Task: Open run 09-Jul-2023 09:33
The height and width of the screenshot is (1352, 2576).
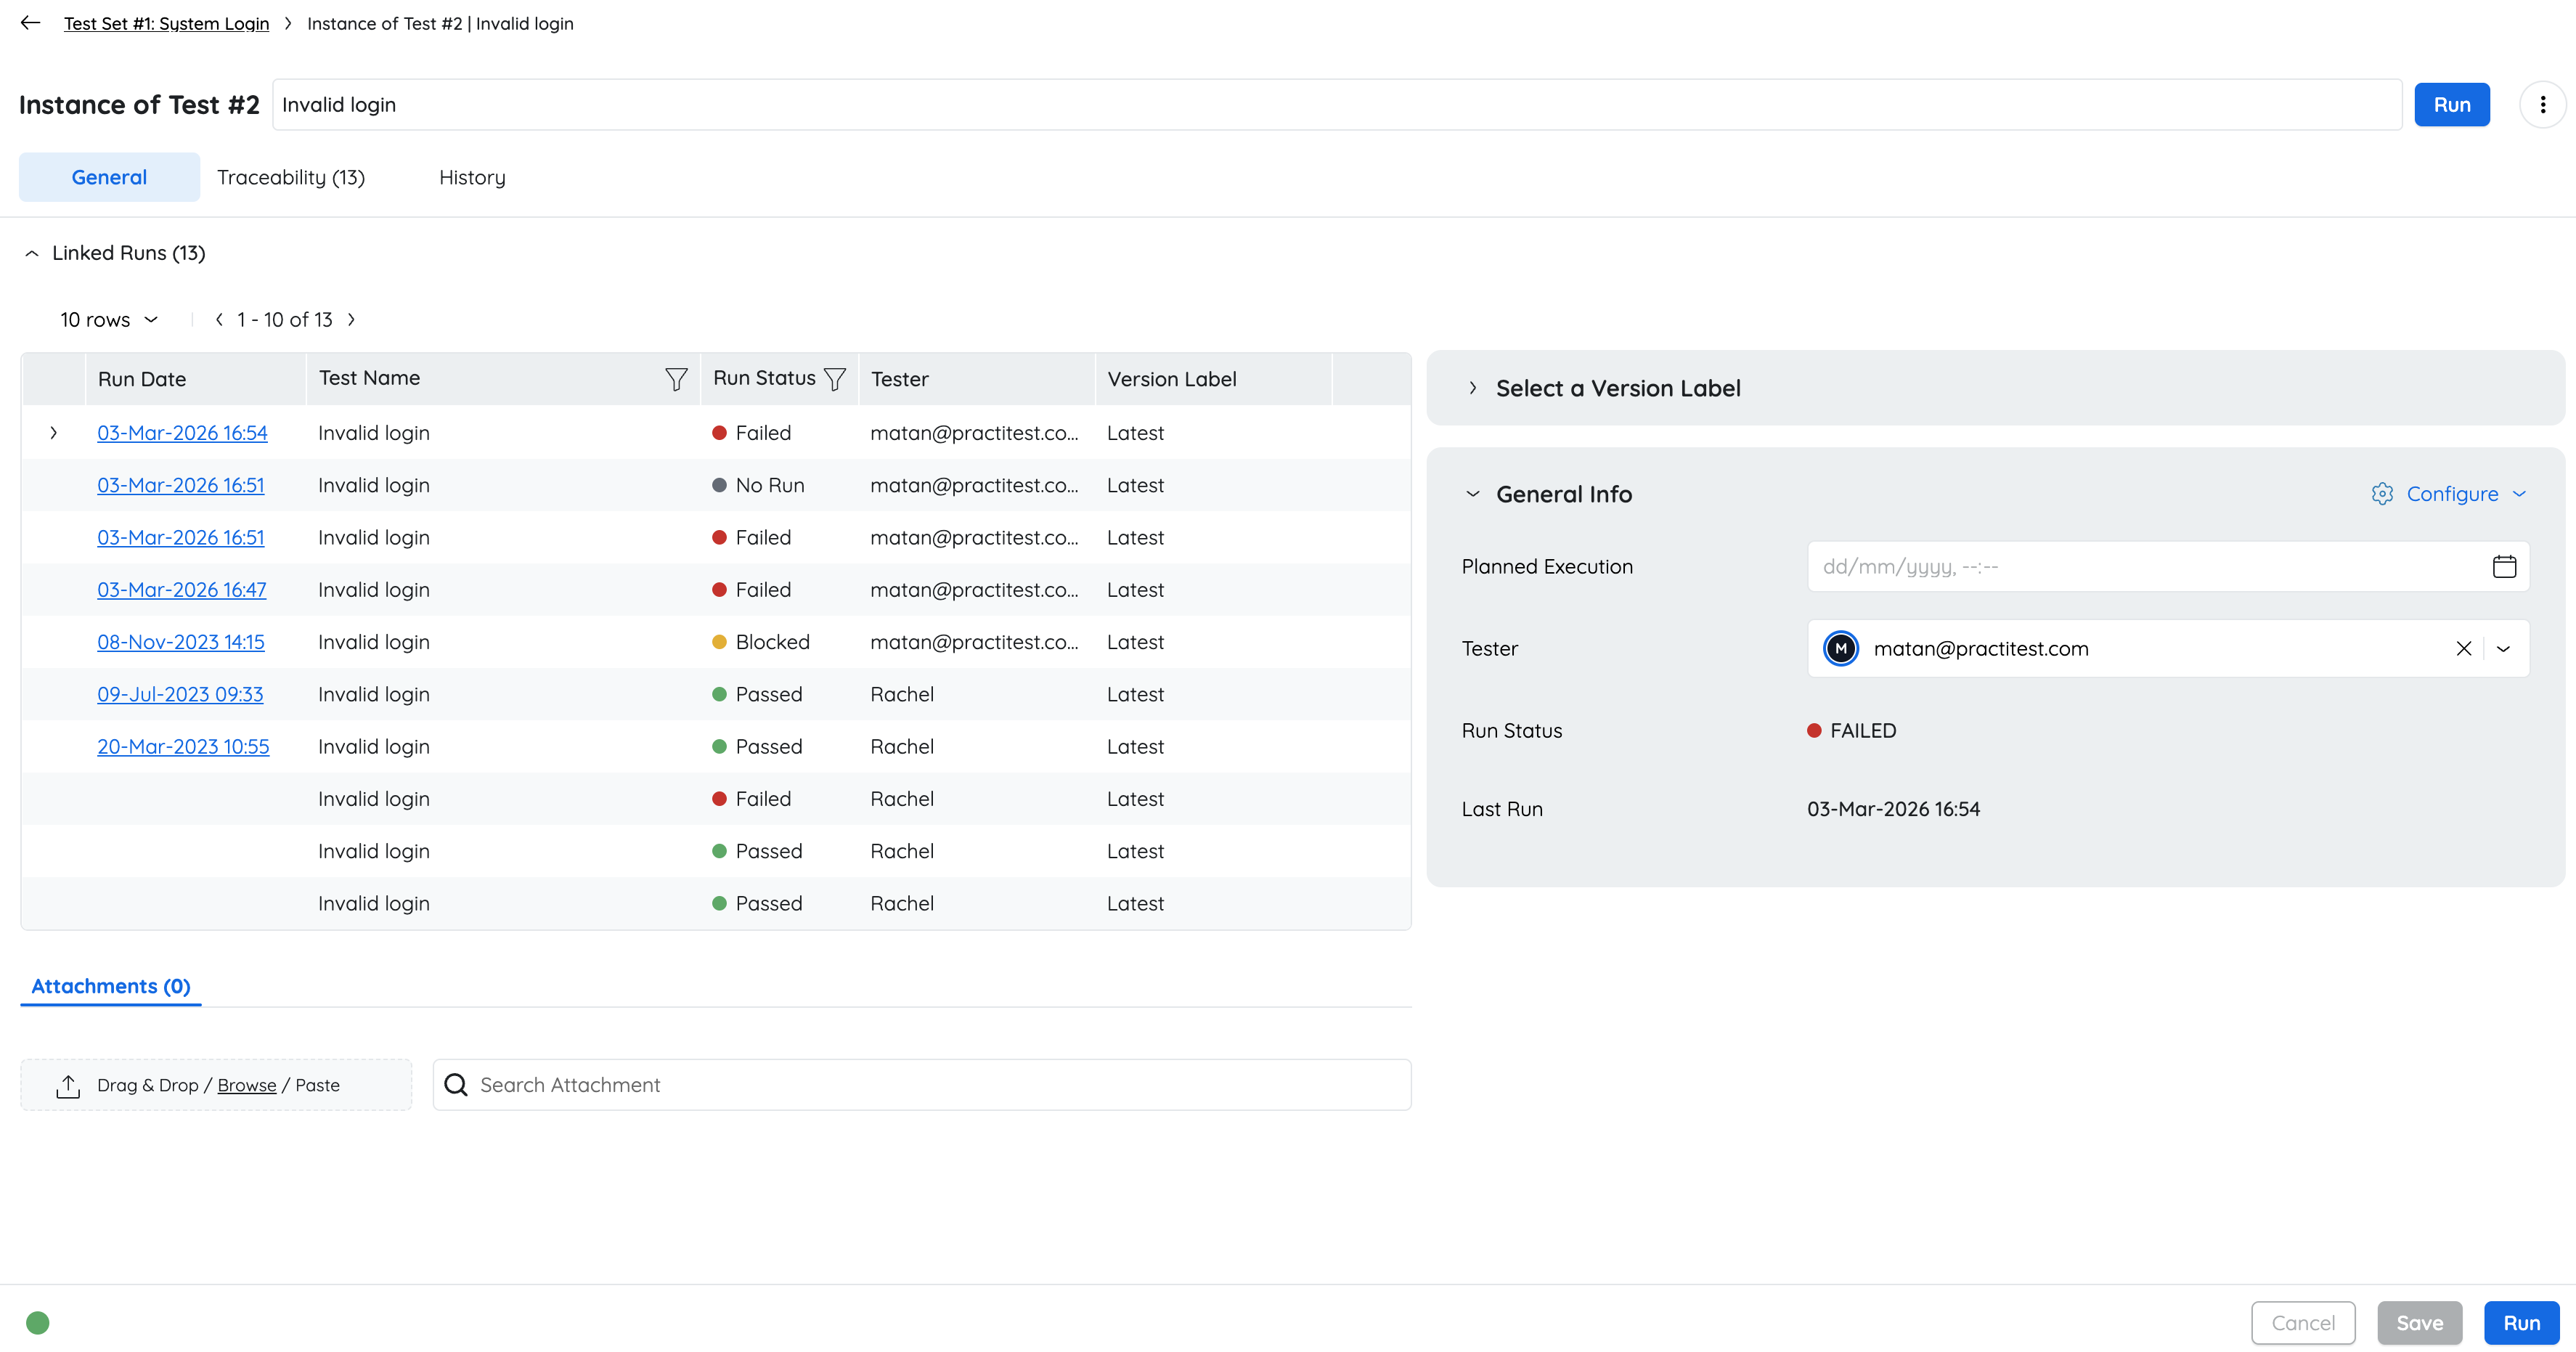Action: pyautogui.click(x=180, y=694)
